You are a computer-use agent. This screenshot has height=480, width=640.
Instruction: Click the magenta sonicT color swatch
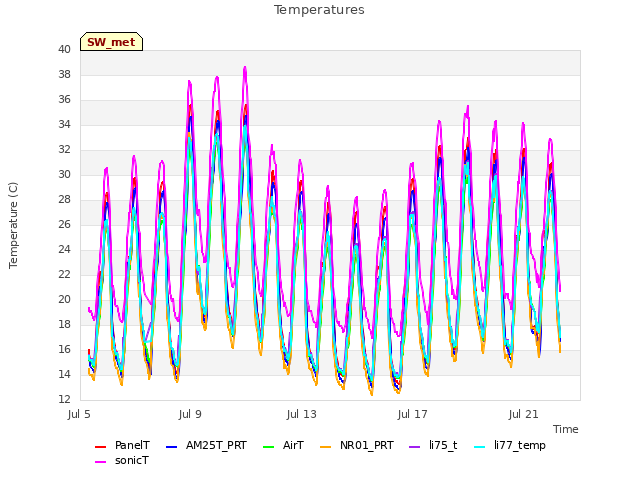coord(100,462)
